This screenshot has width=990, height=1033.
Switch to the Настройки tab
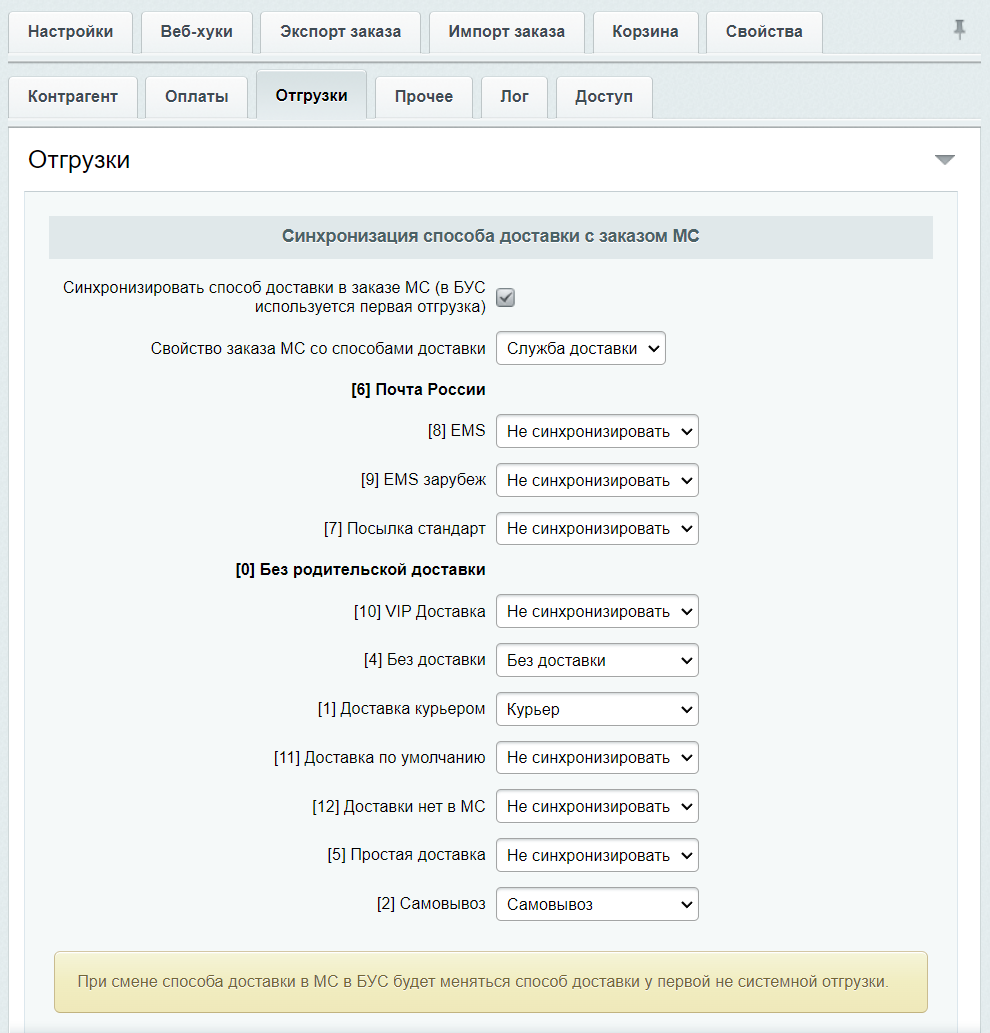tap(70, 32)
